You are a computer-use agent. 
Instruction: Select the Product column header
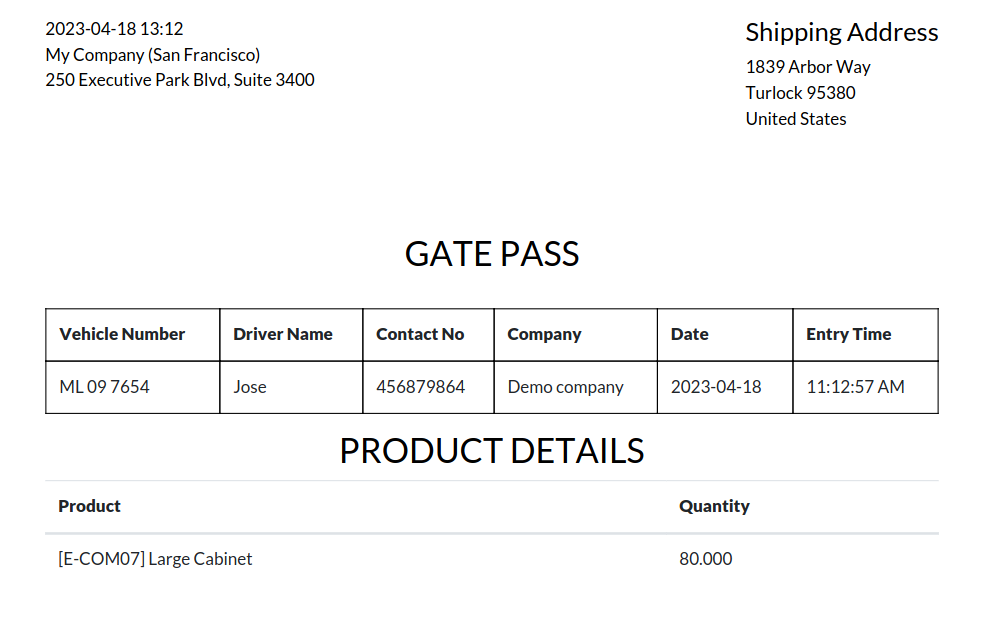point(89,506)
